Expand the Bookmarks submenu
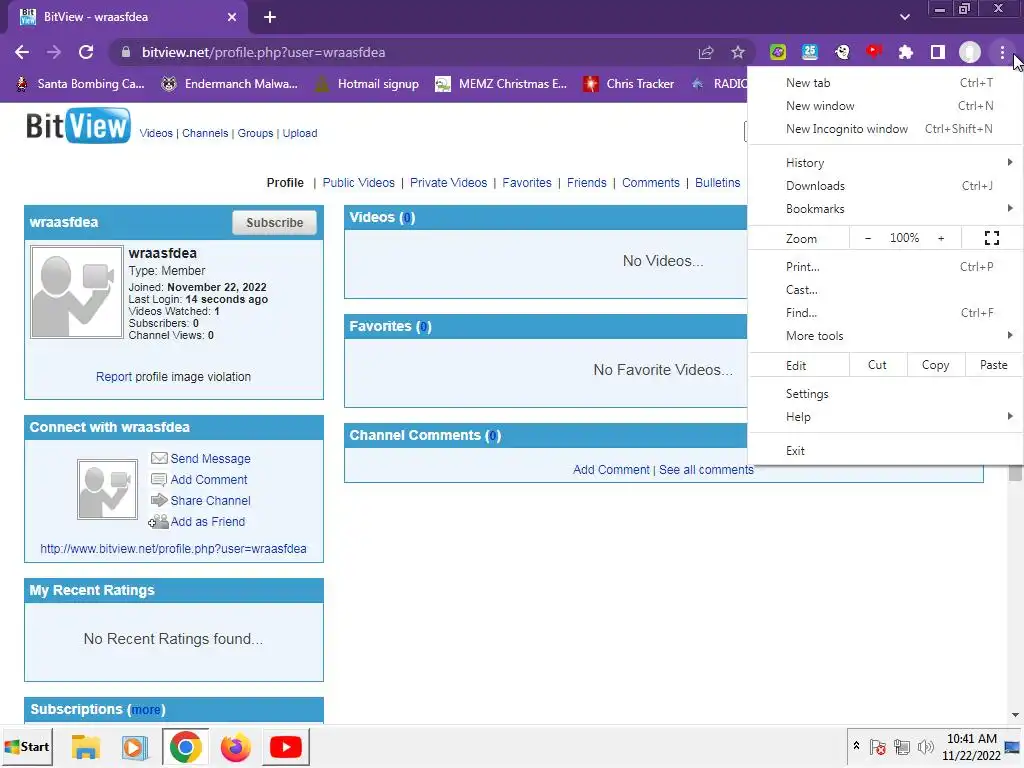Viewport: 1024px width, 768px height. click(x=886, y=209)
